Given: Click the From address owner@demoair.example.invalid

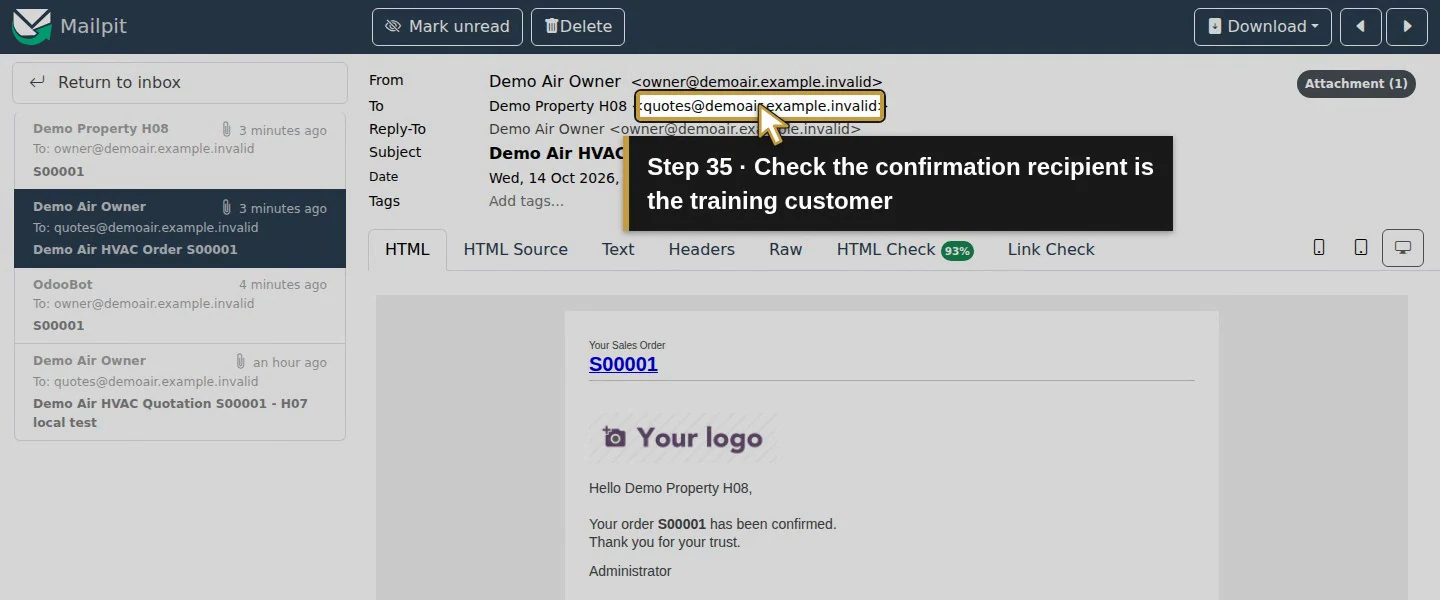Looking at the screenshot, I should click(757, 82).
